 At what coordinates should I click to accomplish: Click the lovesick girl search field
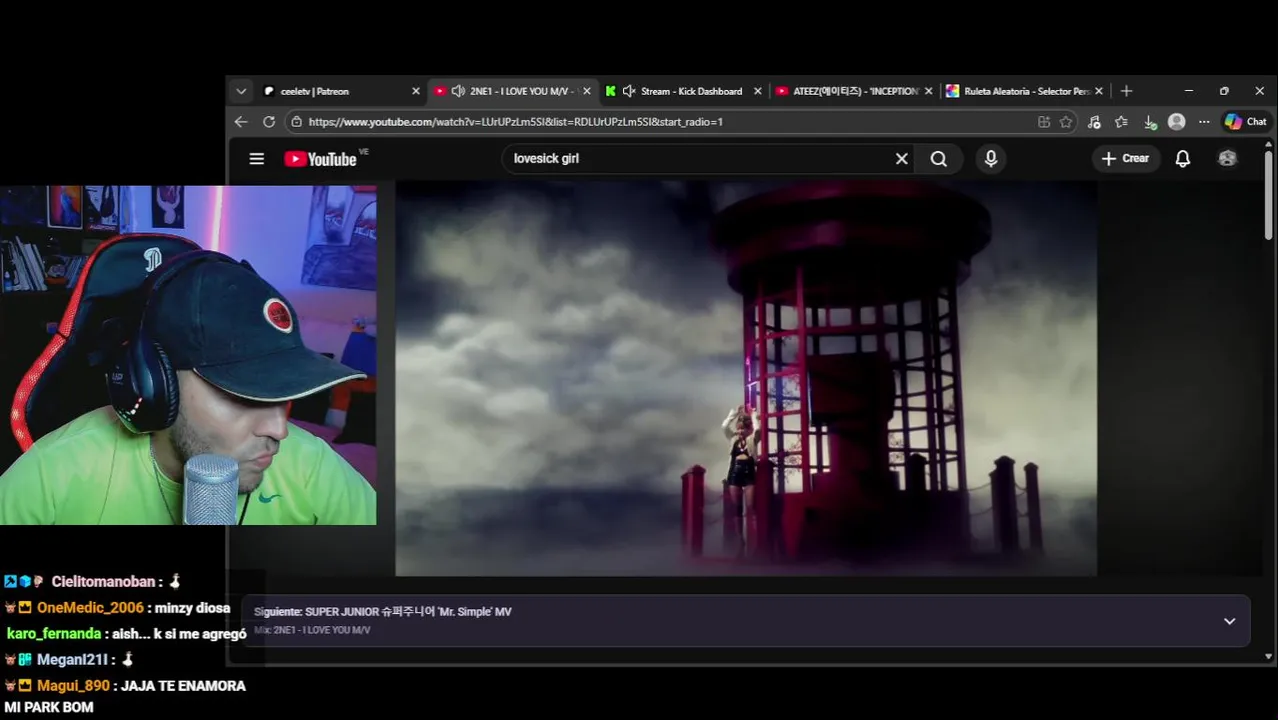coord(695,158)
